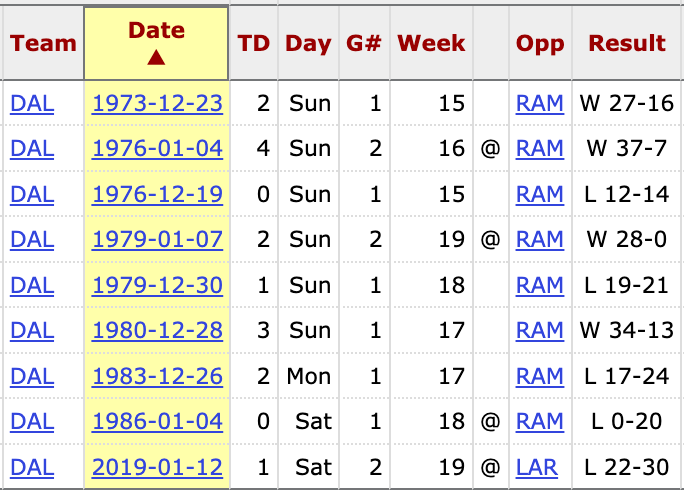Click the @ symbol in 1979-01-07 row
This screenshot has width=684, height=490.
[x=490, y=240]
